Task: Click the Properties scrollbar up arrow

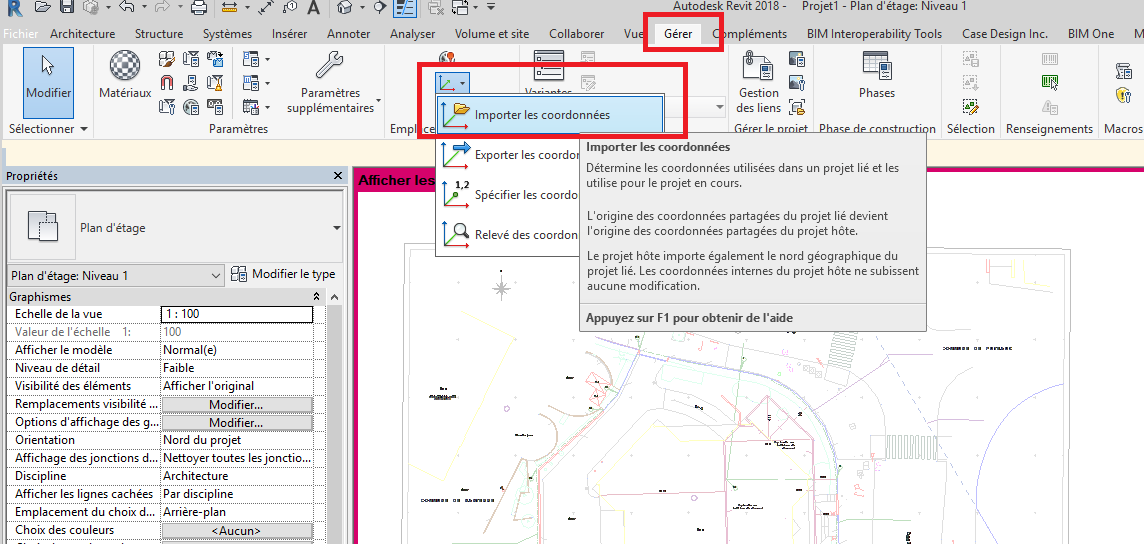Action: pos(334,298)
